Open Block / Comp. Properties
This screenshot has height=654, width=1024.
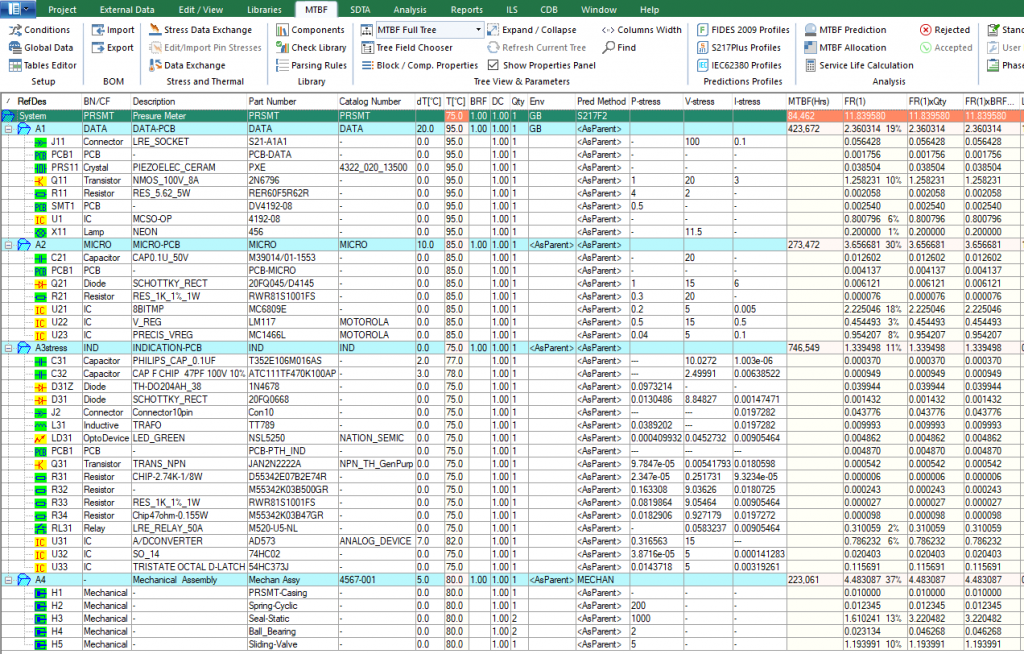click(x=419, y=65)
